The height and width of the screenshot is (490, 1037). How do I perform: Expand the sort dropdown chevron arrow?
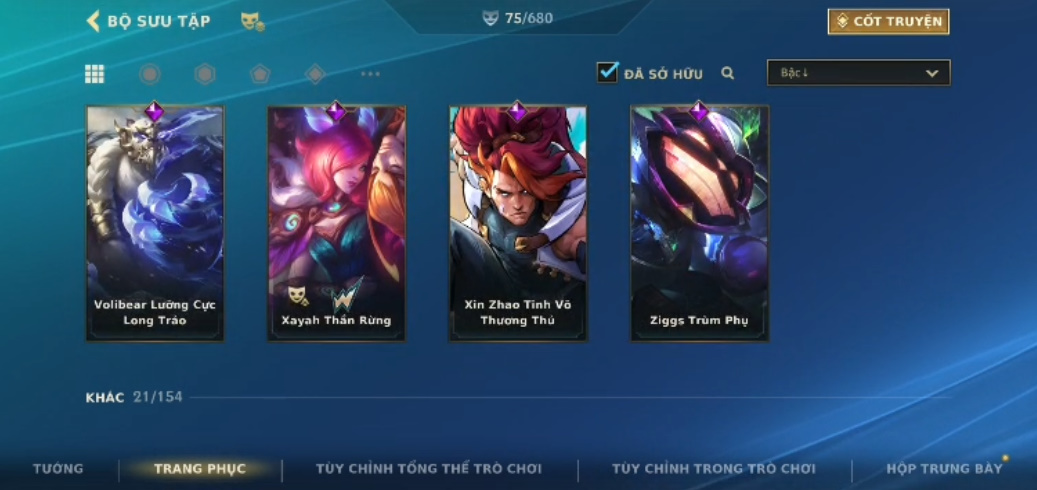(932, 73)
